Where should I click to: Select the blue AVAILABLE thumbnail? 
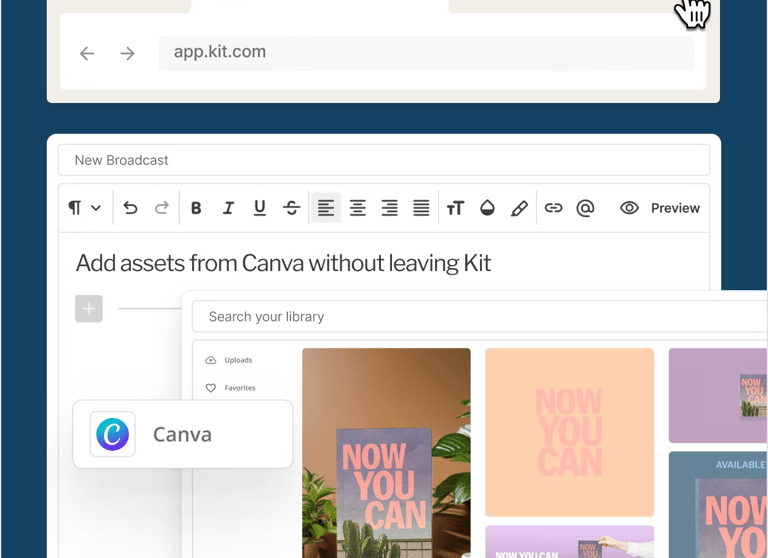click(x=718, y=505)
